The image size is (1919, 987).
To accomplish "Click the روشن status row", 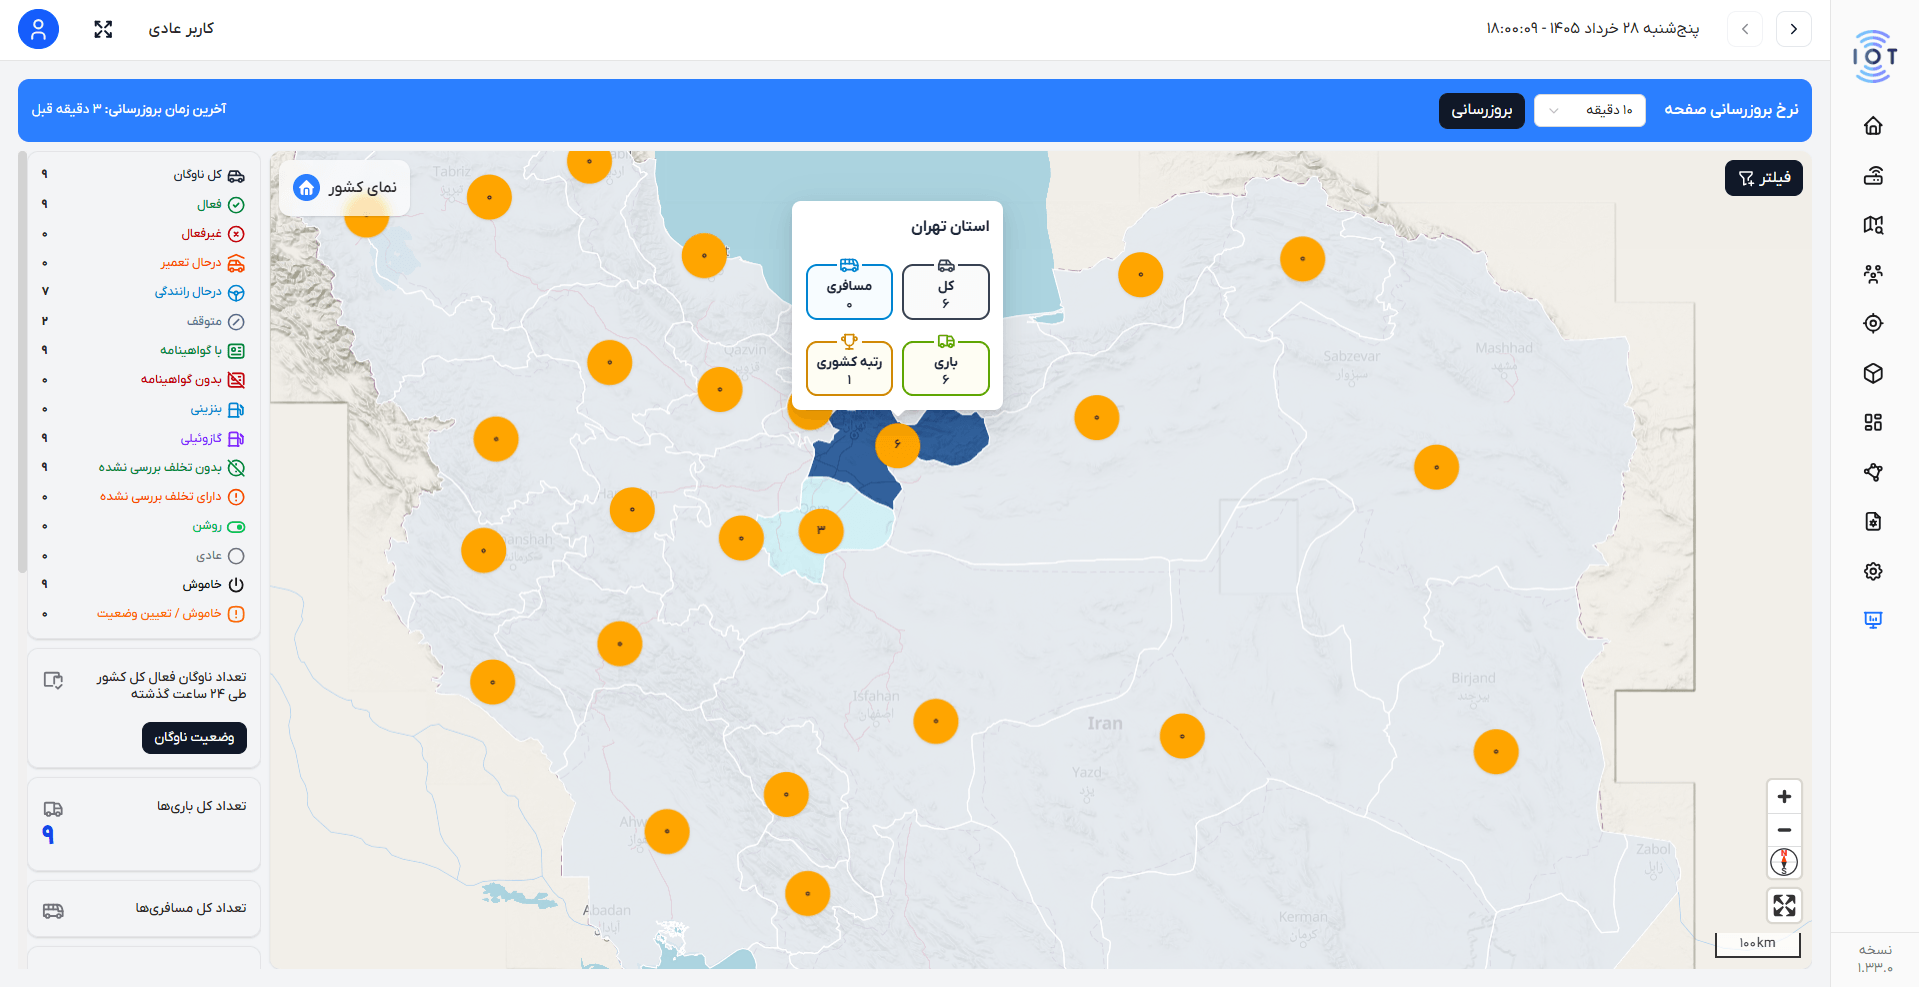I will point(143,526).
